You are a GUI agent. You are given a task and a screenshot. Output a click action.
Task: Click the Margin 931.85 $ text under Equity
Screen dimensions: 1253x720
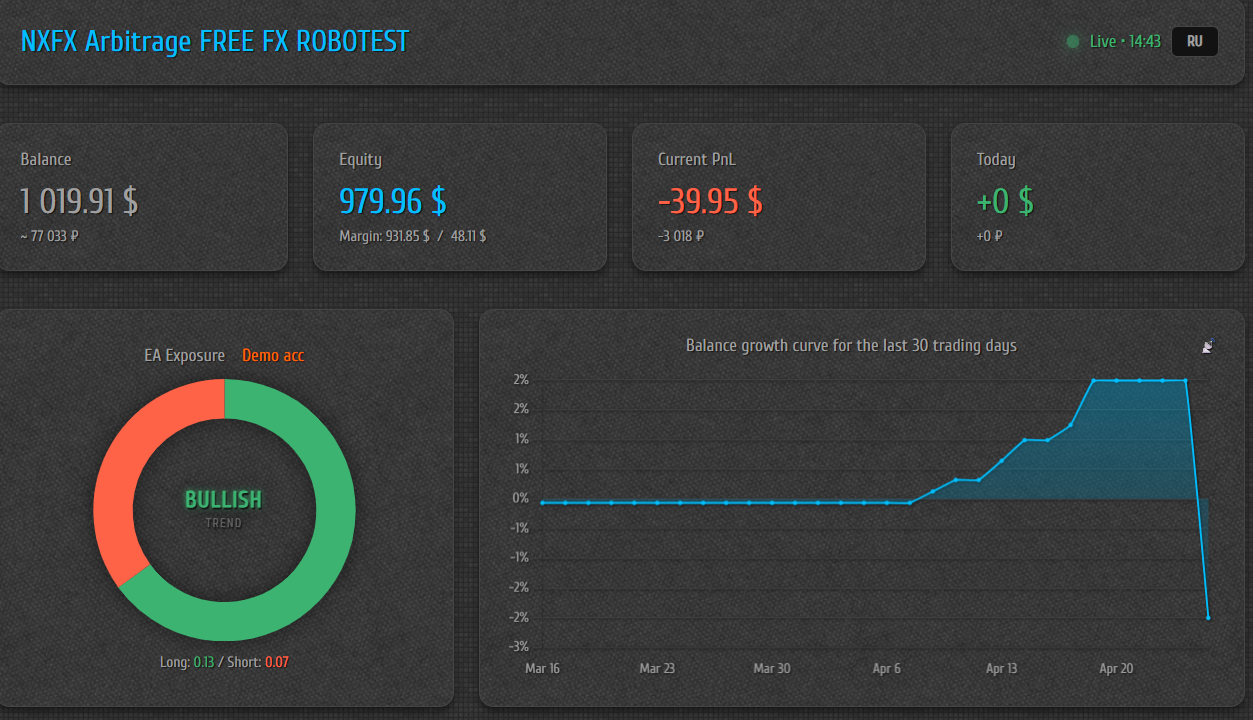point(384,237)
